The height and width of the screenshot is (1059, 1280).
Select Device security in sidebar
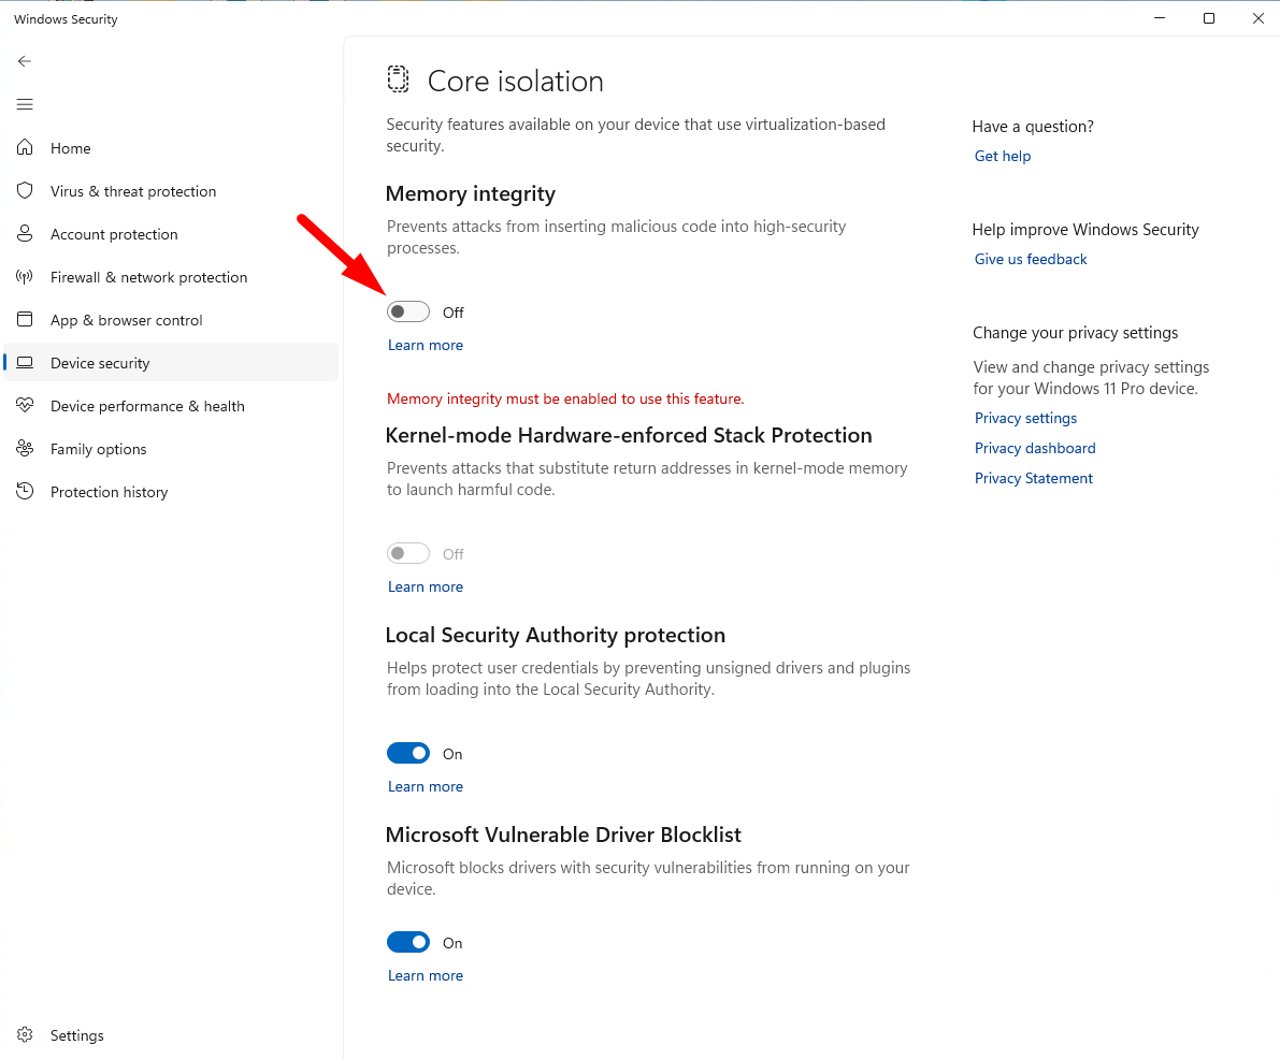(x=171, y=363)
